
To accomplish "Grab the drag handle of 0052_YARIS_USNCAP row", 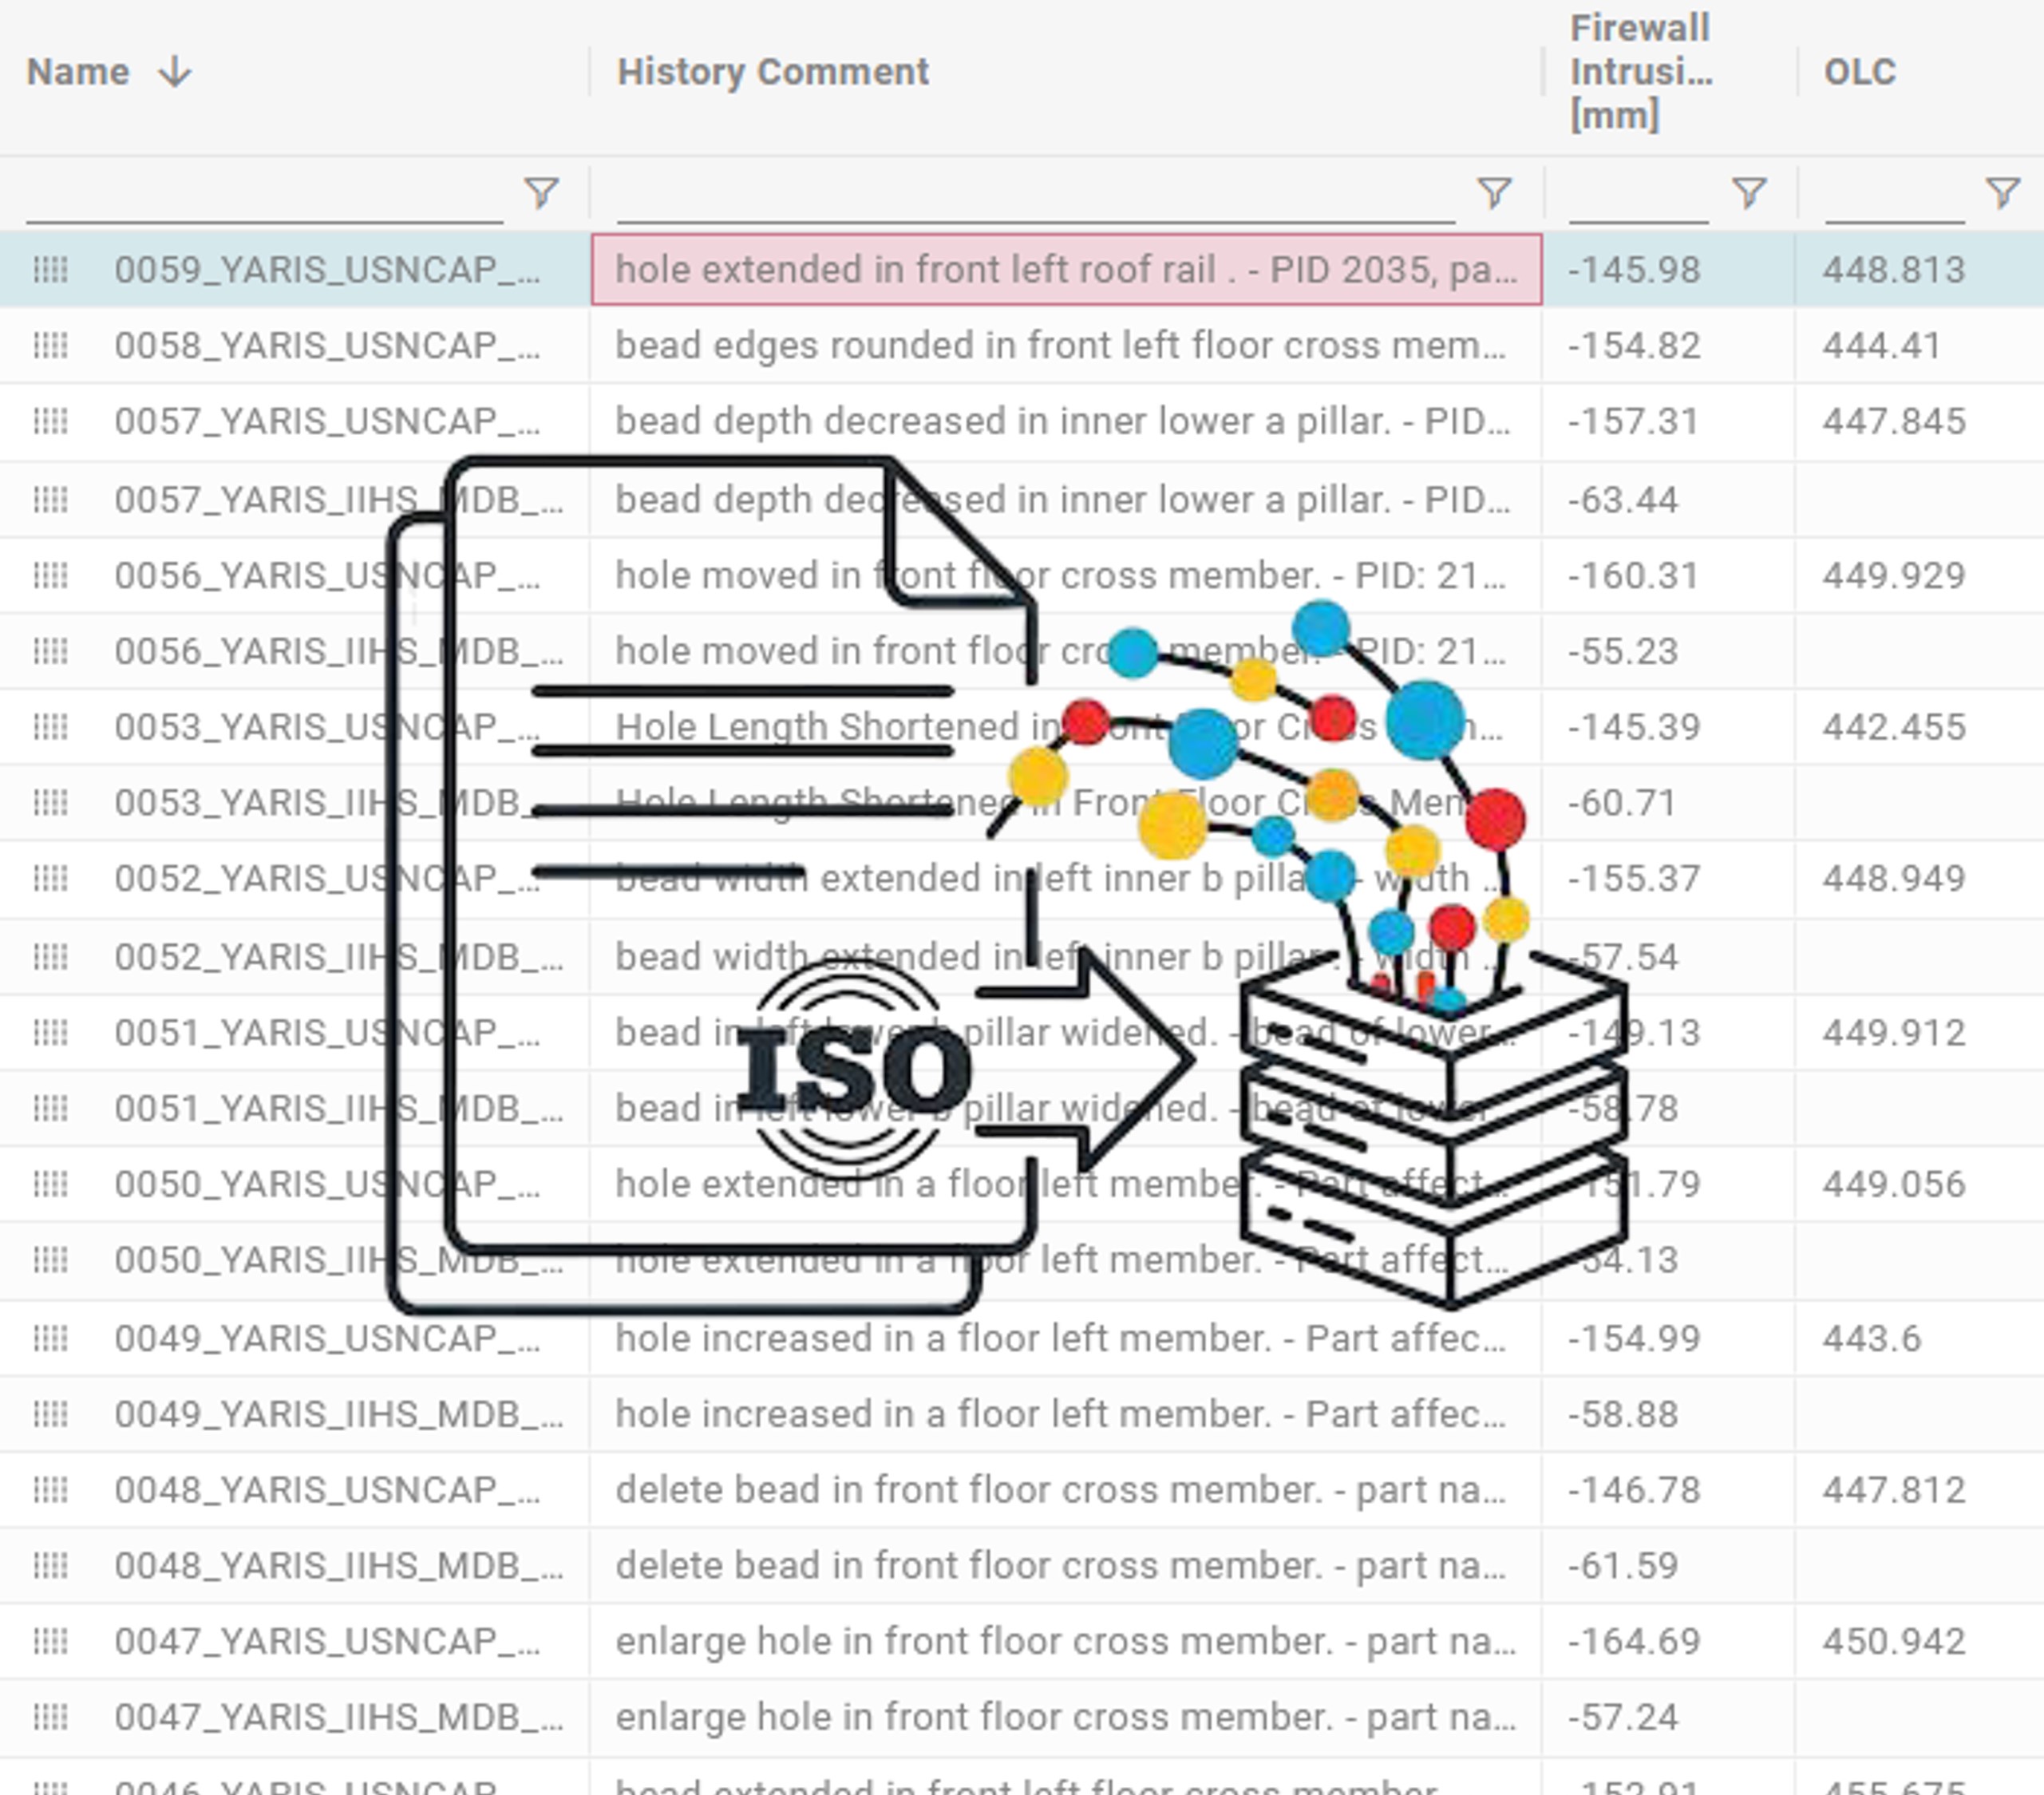I will [x=51, y=878].
